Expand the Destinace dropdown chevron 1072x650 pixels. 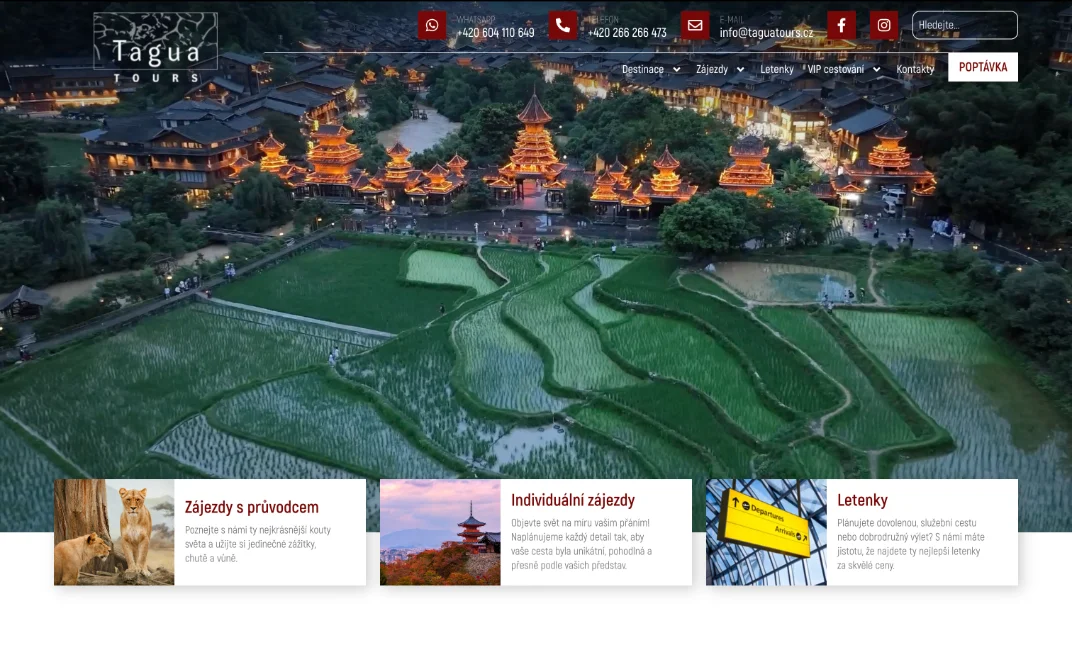click(x=676, y=70)
